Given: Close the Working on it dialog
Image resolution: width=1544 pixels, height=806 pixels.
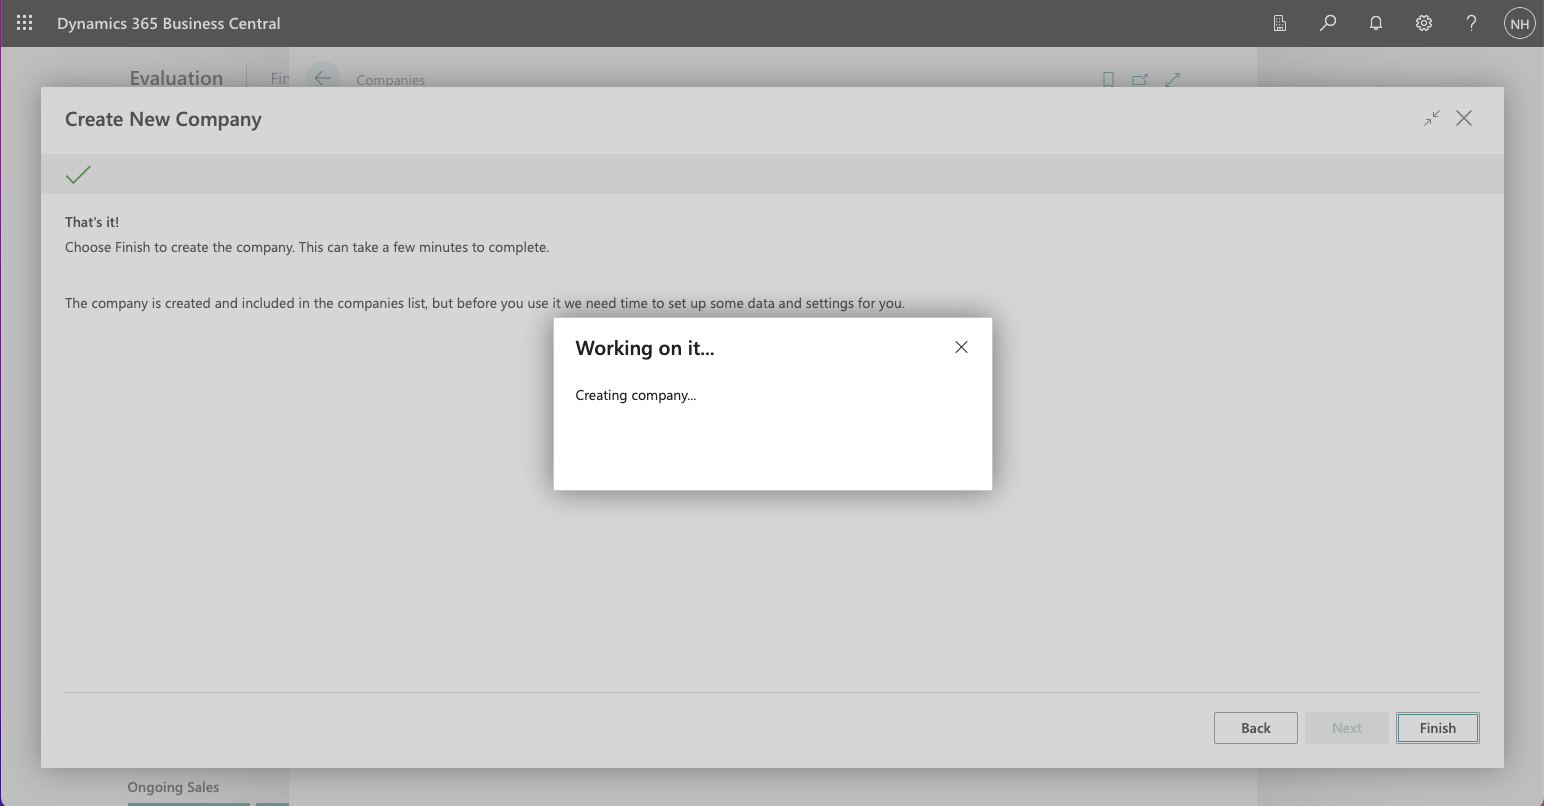Looking at the screenshot, I should [x=961, y=347].
